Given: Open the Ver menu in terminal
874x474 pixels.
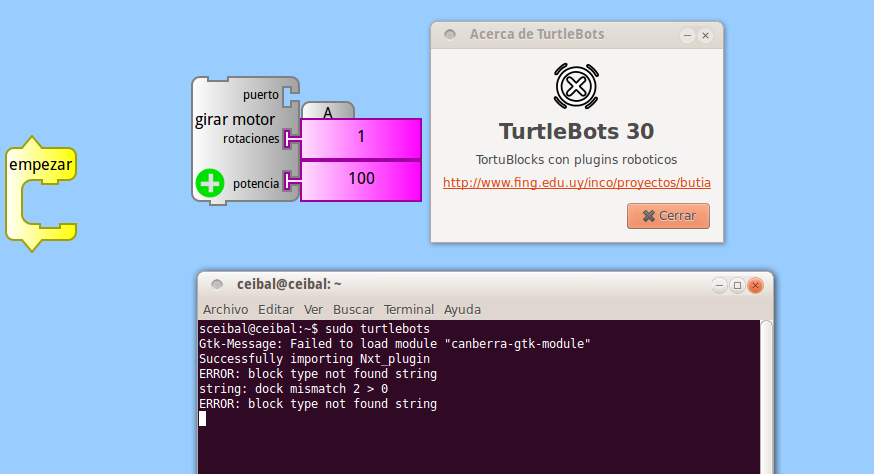Looking at the screenshot, I should (313, 309).
